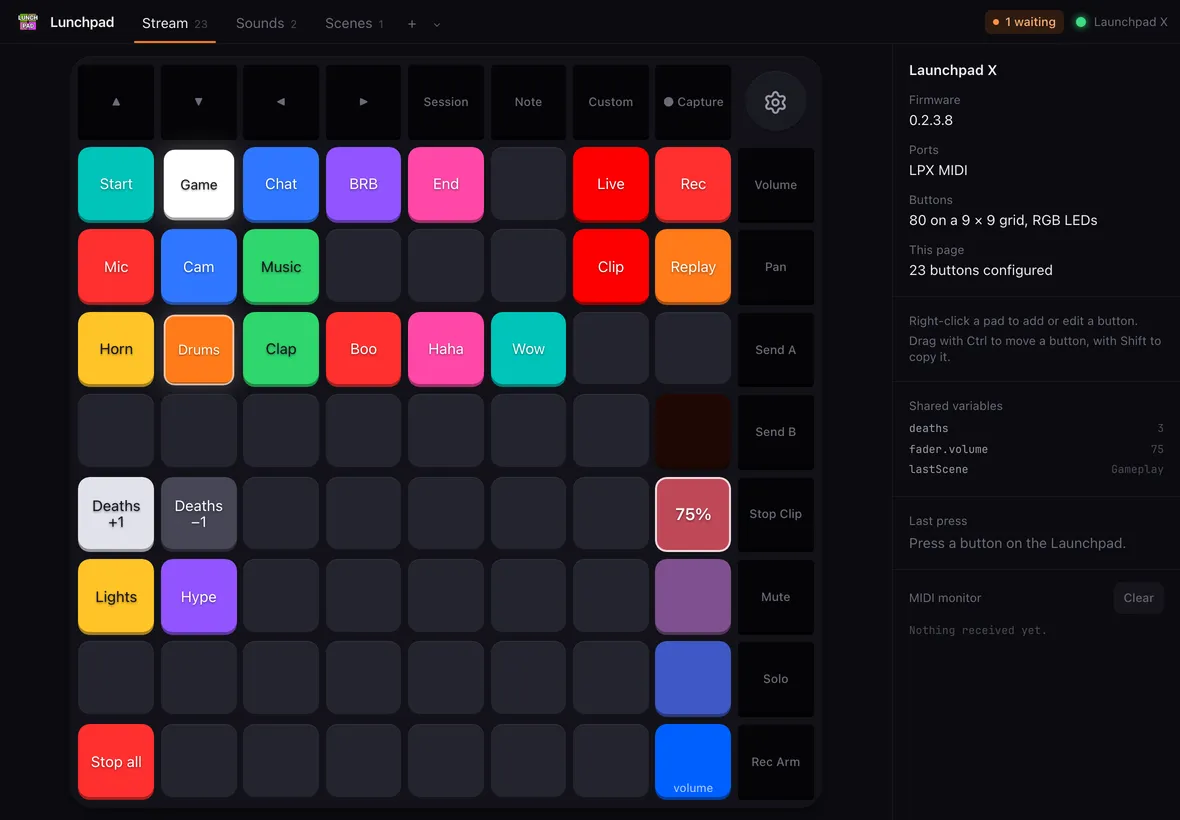Click the fader.volume shared variable row
1180x820 pixels.
pos(1036,449)
